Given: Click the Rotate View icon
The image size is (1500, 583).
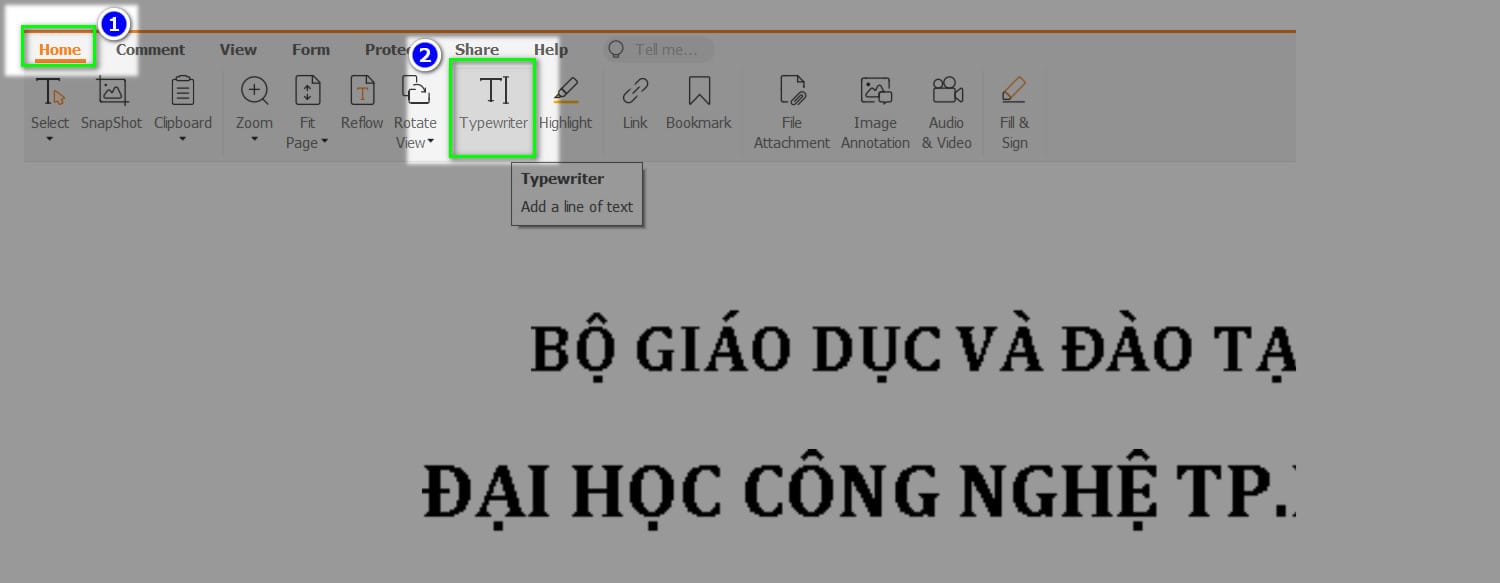Looking at the screenshot, I should (x=416, y=91).
